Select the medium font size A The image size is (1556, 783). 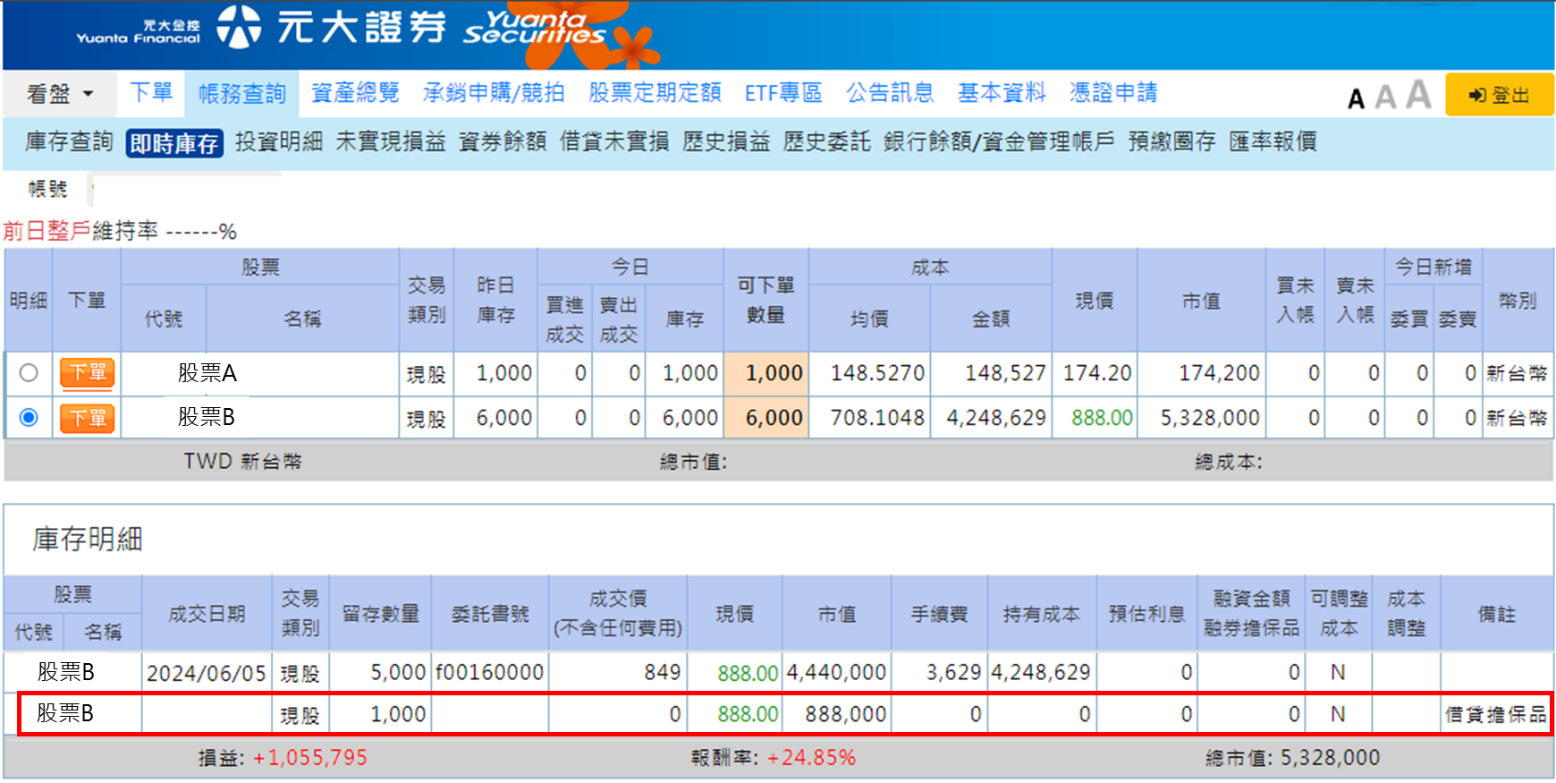pos(1385,96)
